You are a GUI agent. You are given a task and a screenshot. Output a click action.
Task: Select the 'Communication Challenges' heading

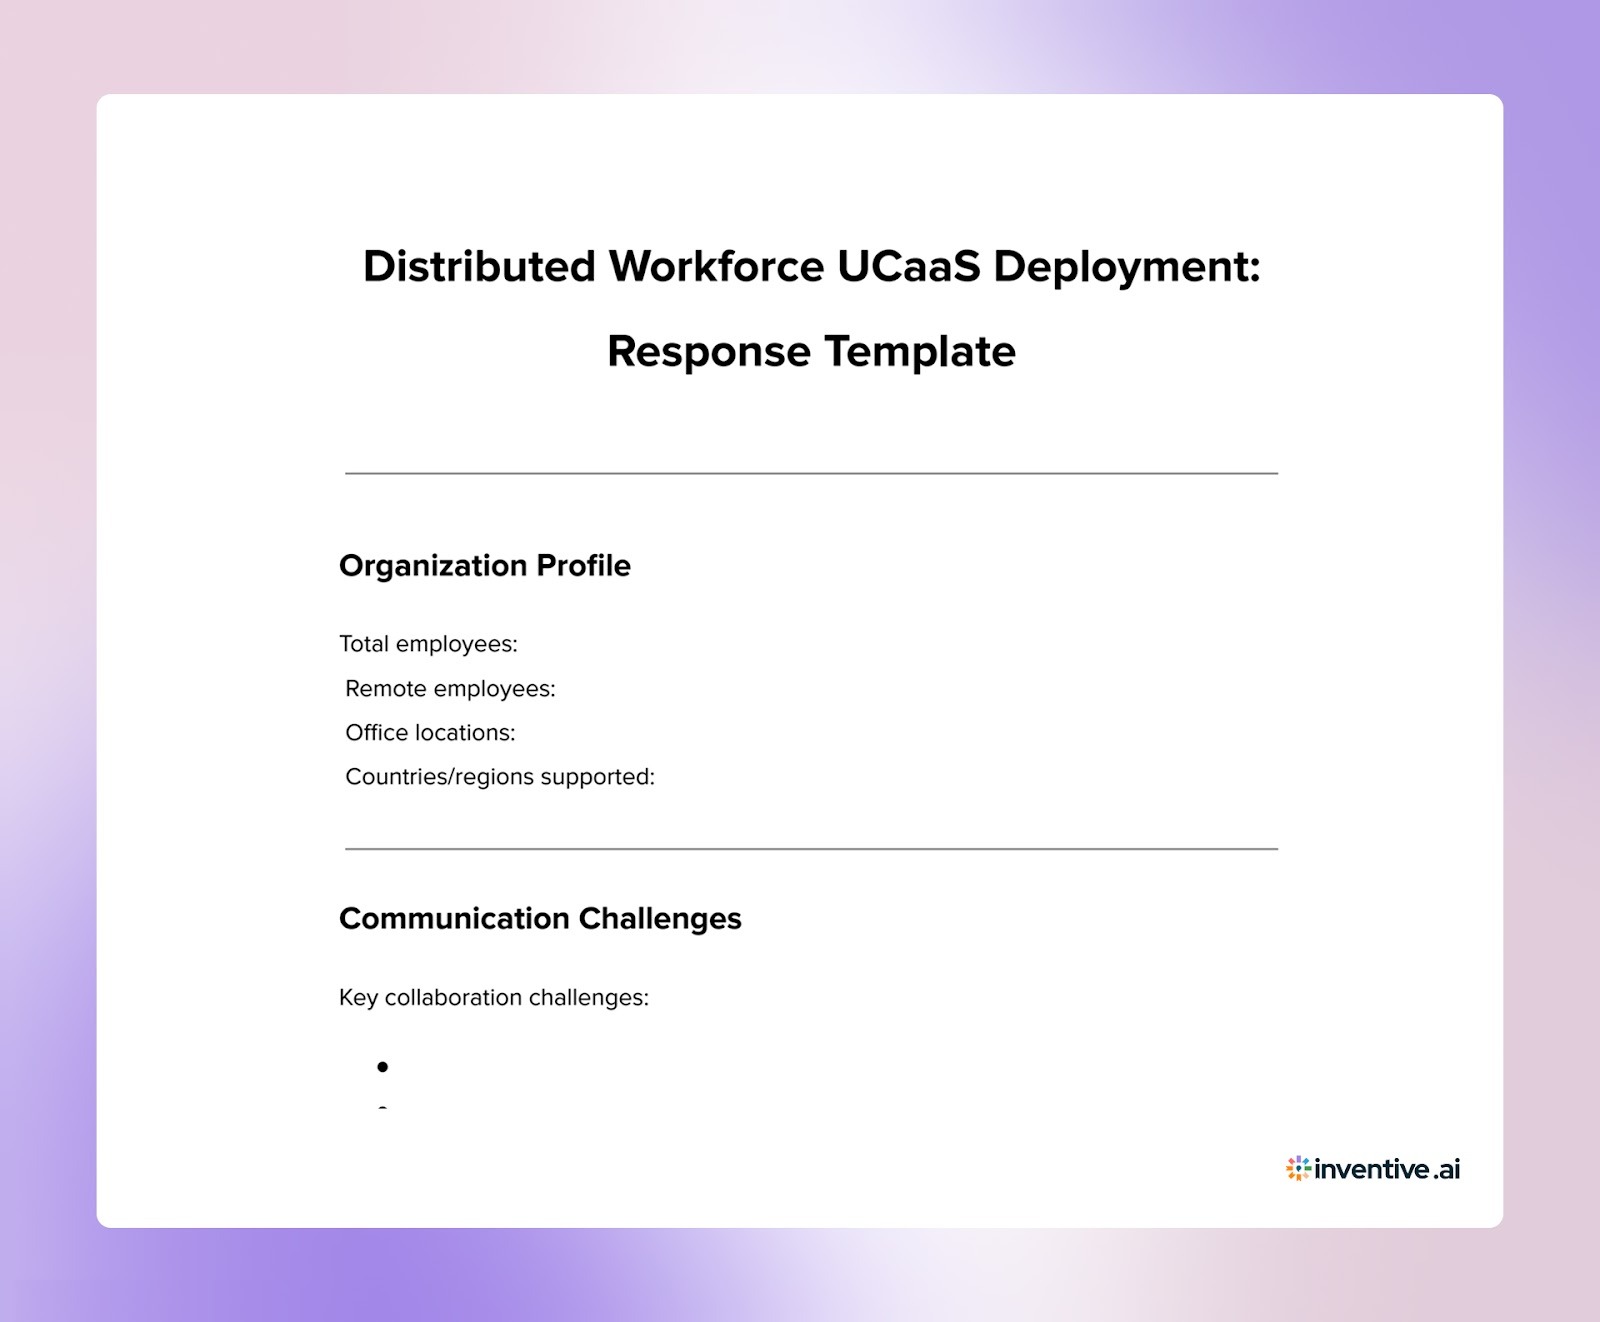coord(541,918)
